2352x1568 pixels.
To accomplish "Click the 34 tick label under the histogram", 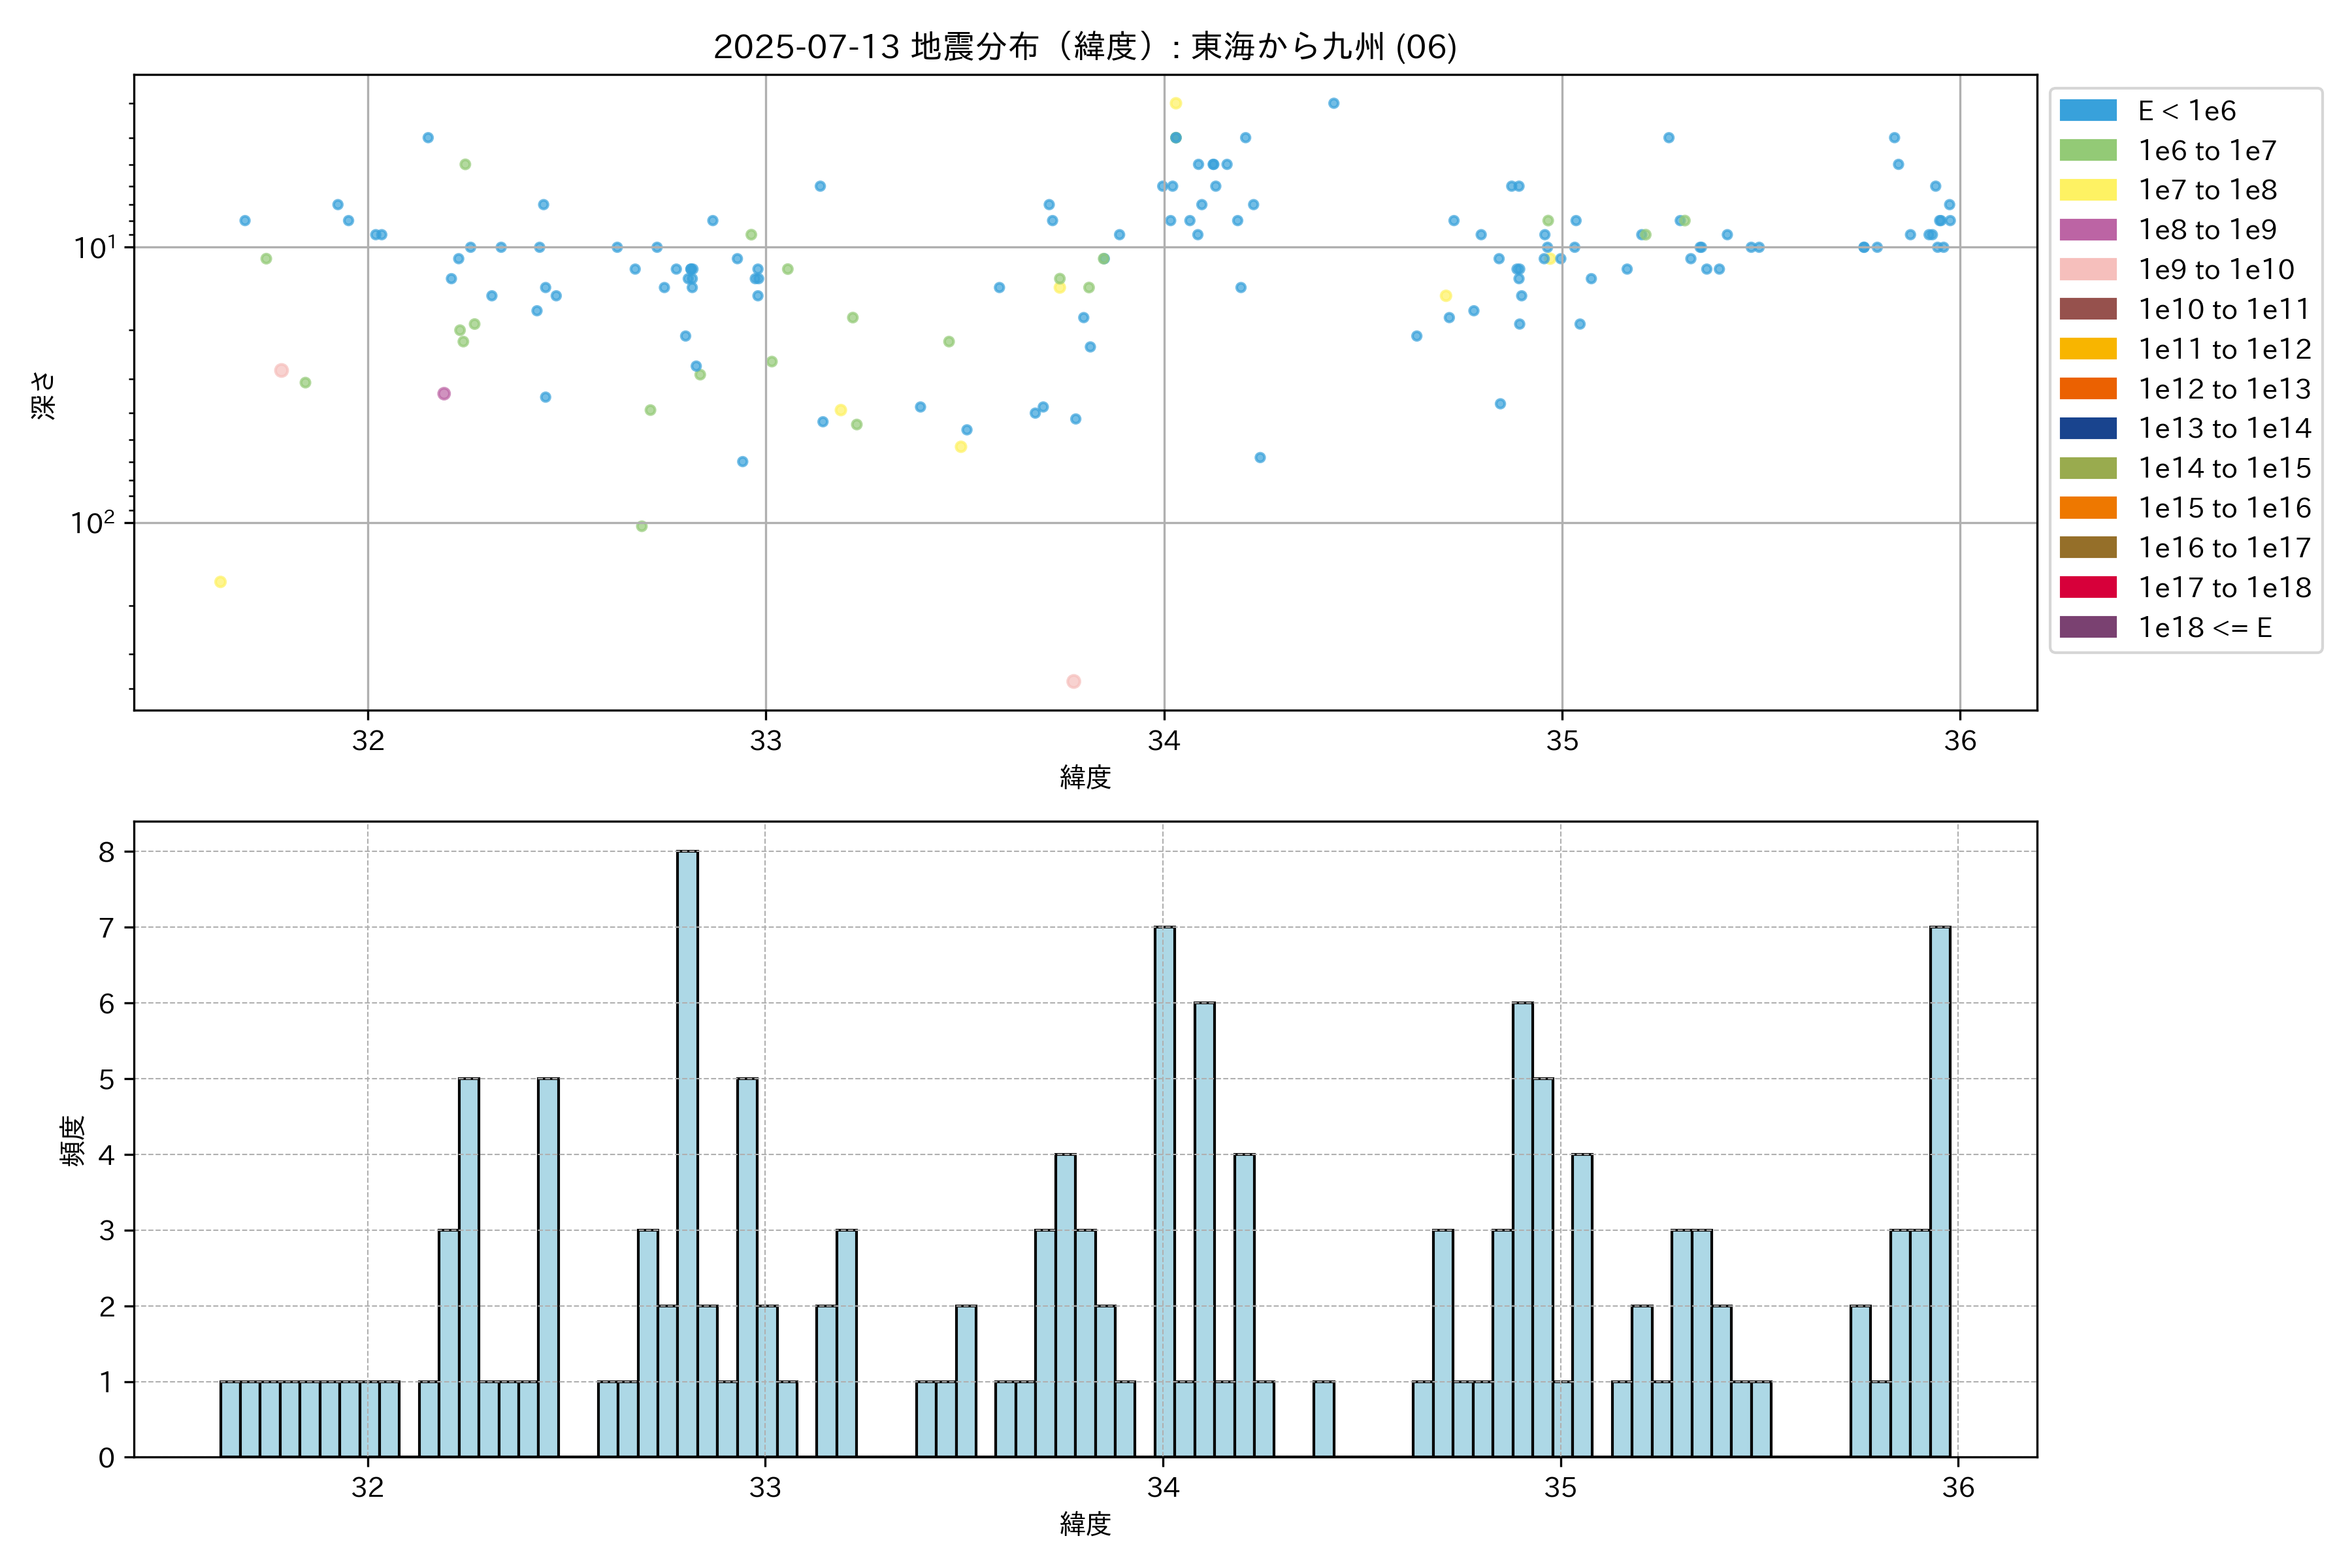I will tap(1163, 1488).
